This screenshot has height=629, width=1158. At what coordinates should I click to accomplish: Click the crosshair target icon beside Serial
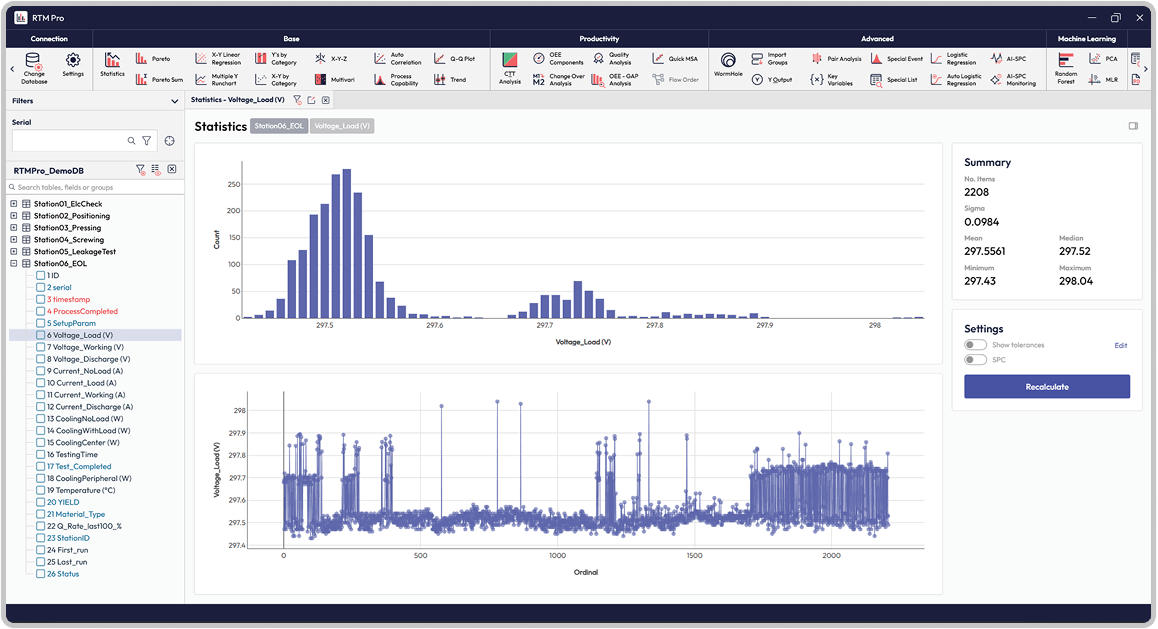[169, 141]
